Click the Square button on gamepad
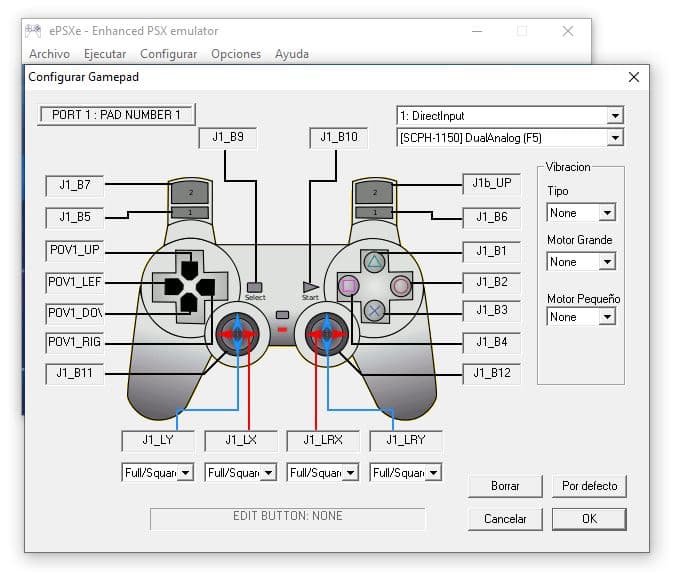 pos(348,286)
